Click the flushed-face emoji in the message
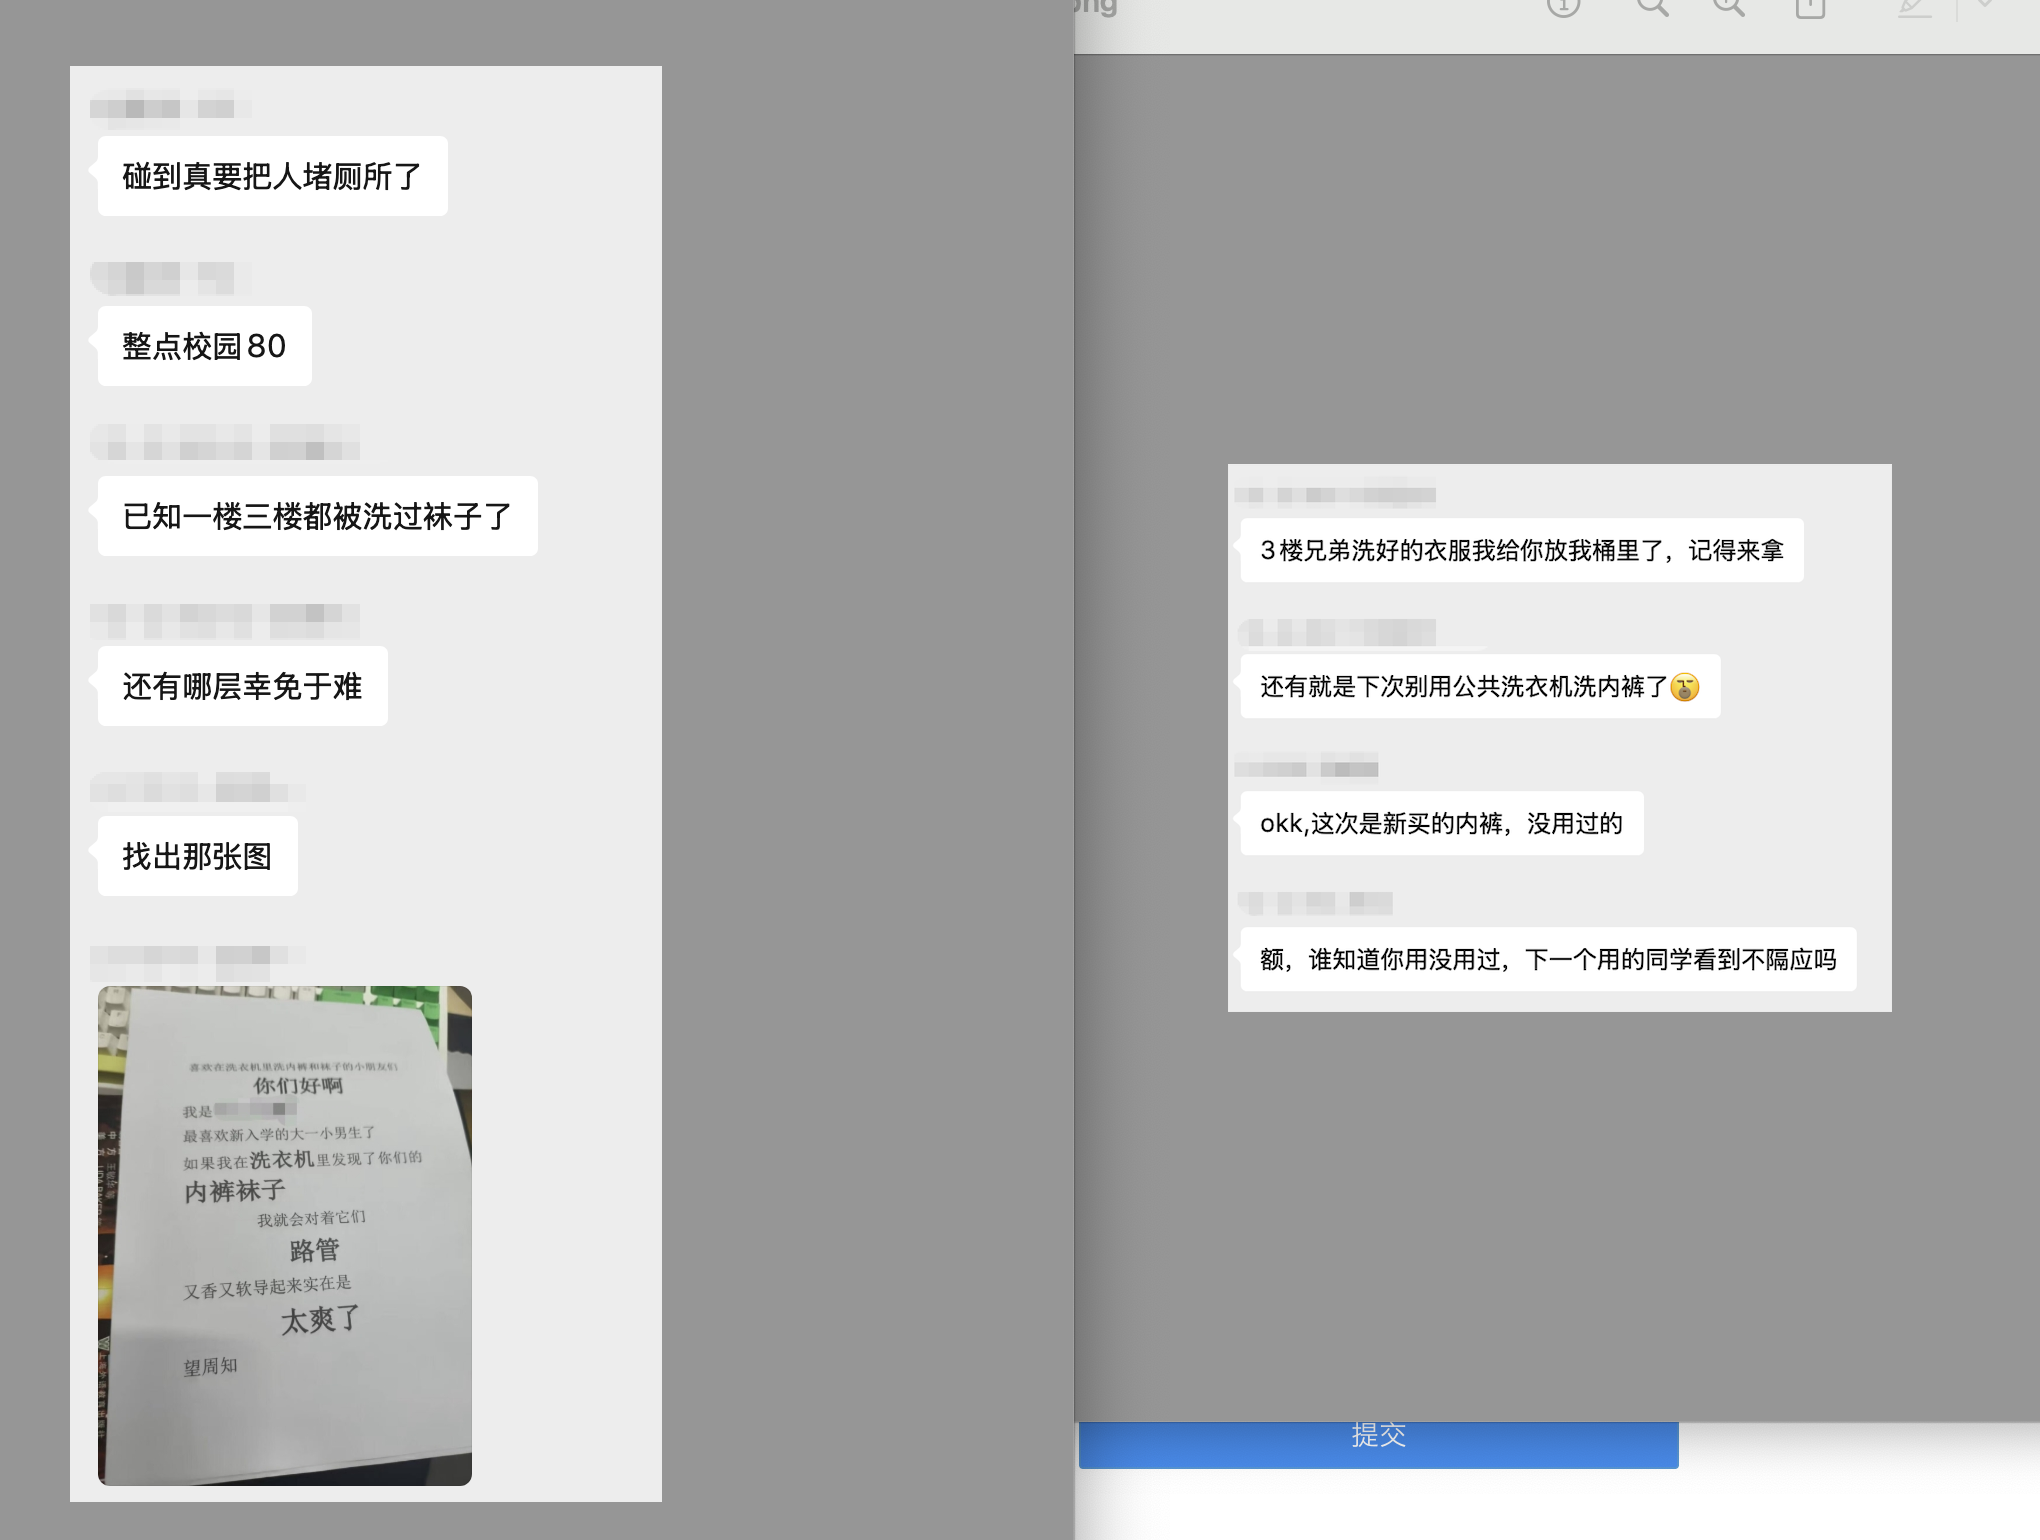 1685,687
